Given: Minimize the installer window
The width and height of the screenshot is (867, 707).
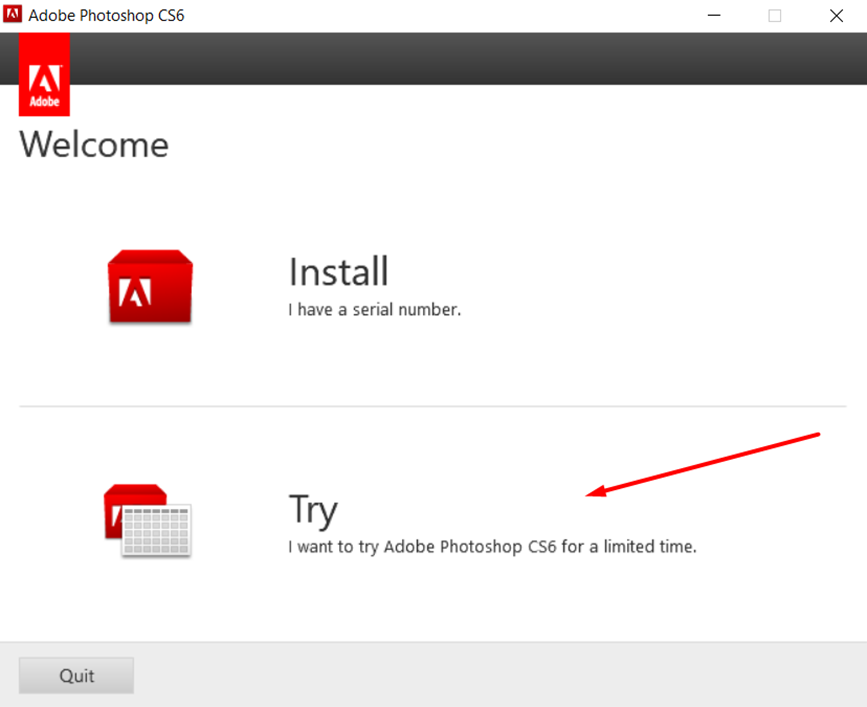Looking at the screenshot, I should (714, 15).
